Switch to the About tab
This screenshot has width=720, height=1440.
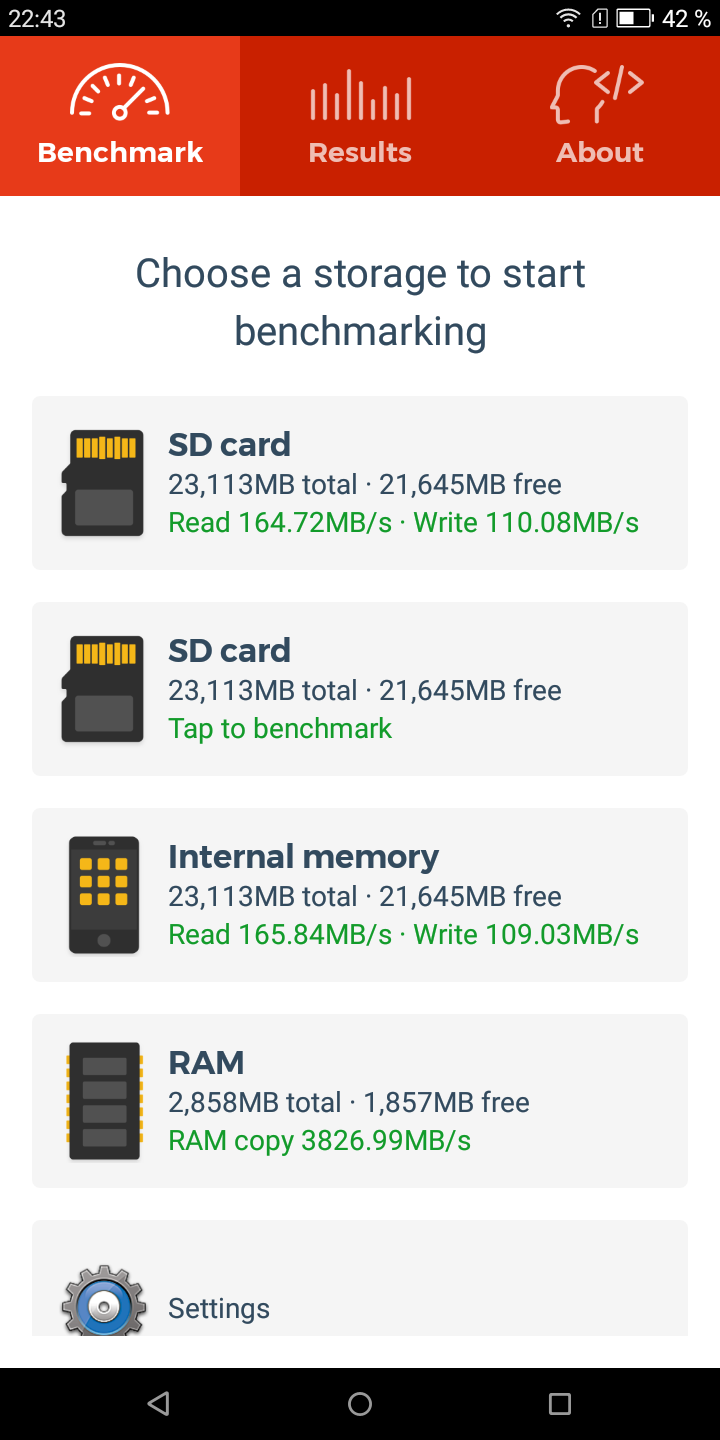[x=600, y=116]
